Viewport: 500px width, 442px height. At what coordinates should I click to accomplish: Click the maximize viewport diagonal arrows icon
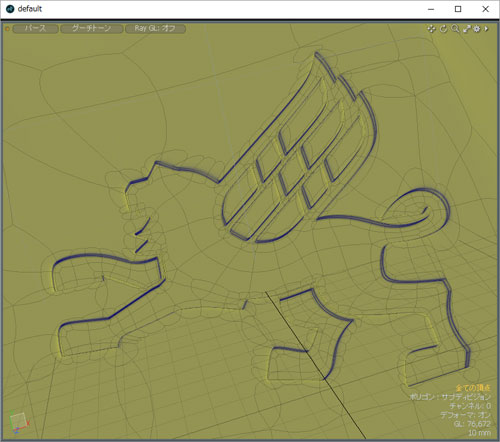pos(466,29)
